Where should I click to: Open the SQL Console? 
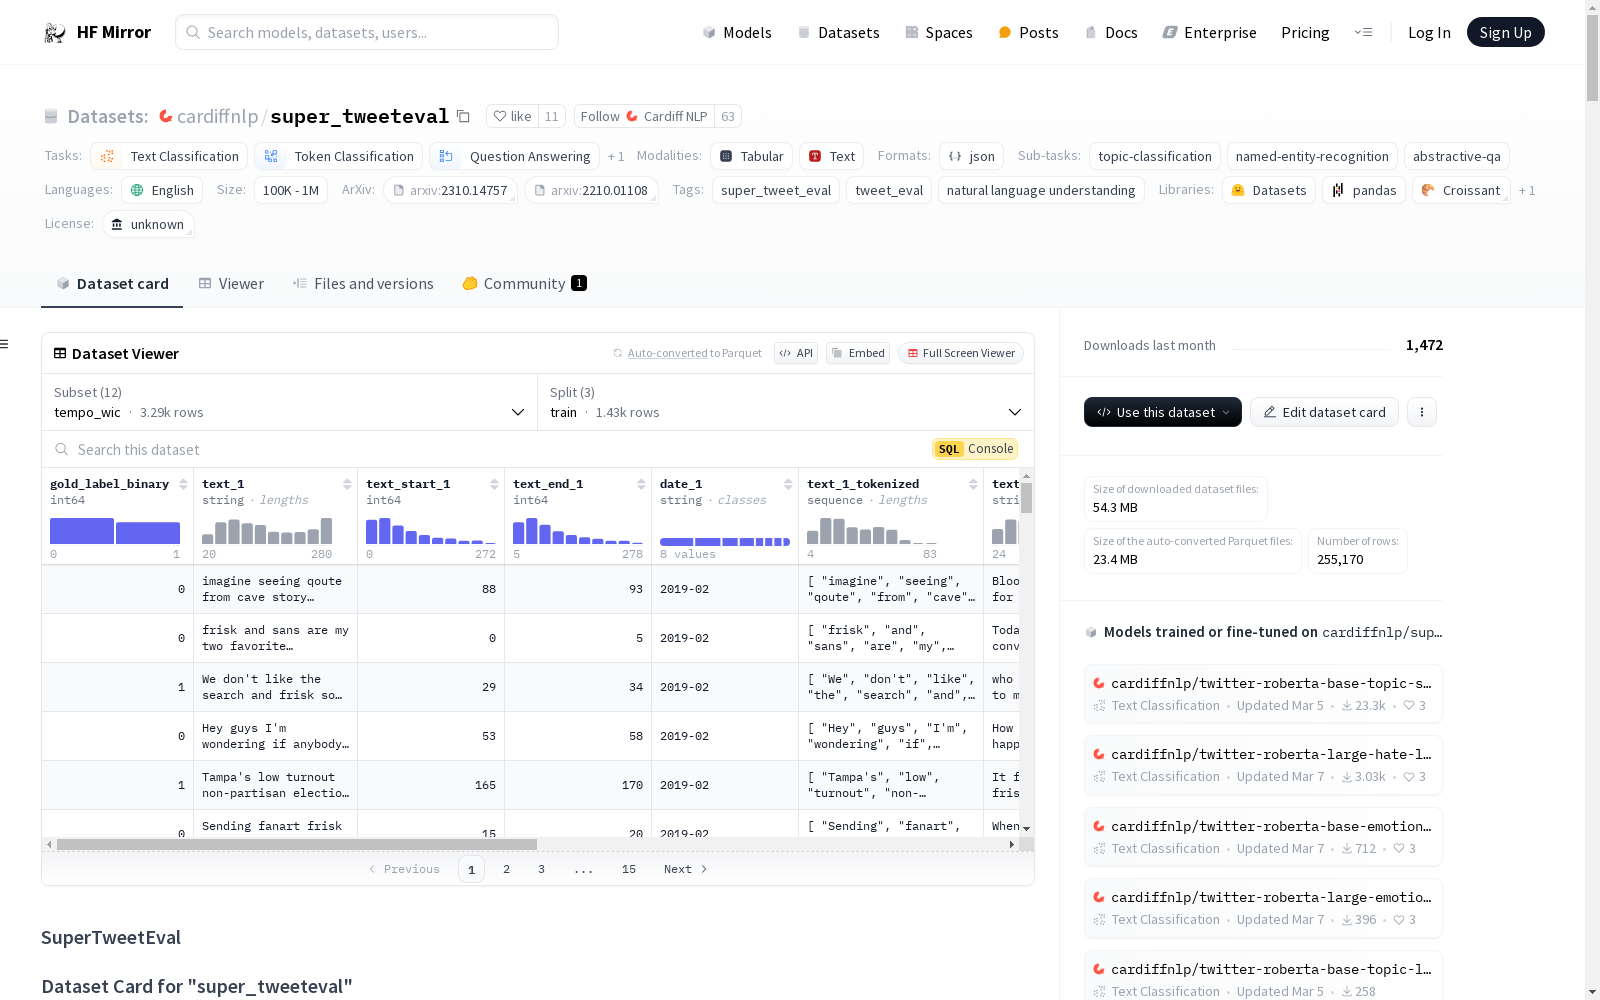pos(975,449)
